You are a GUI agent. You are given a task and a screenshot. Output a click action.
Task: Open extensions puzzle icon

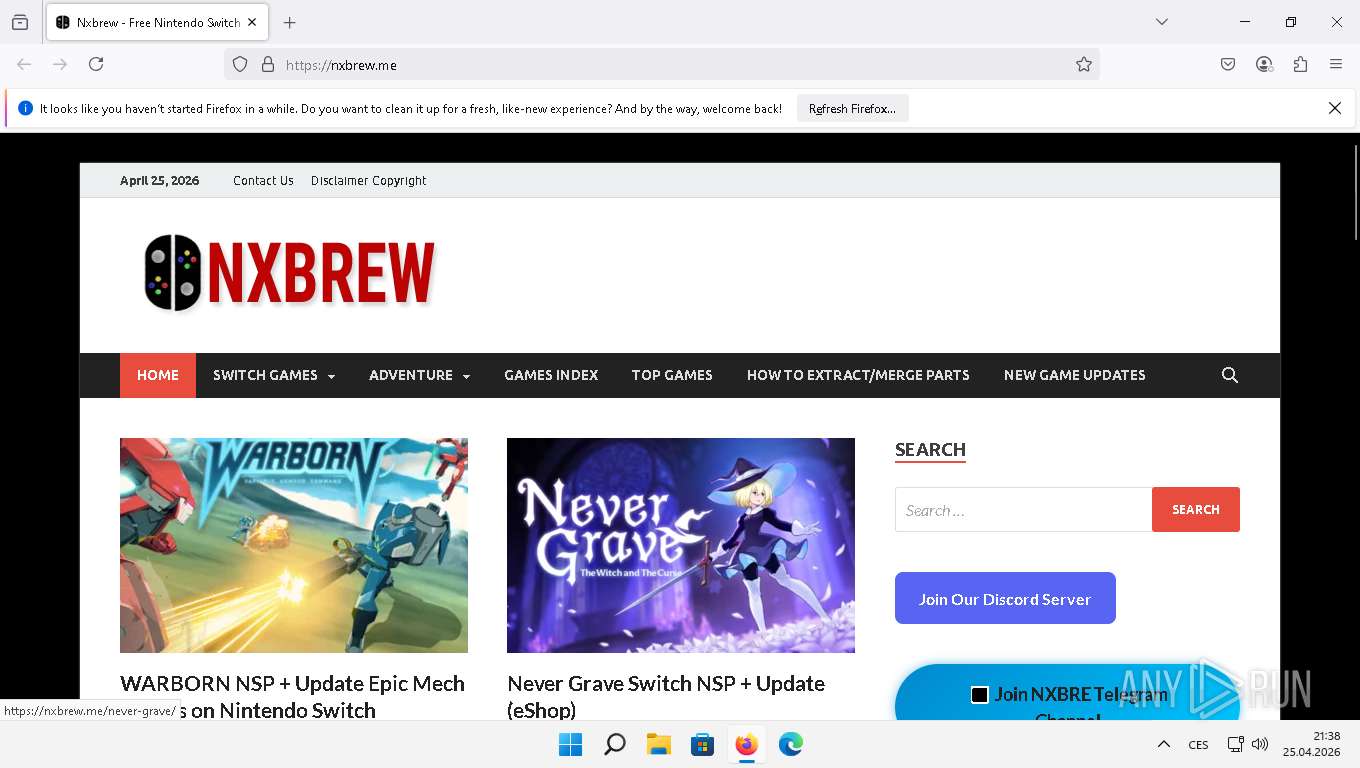pos(1300,64)
